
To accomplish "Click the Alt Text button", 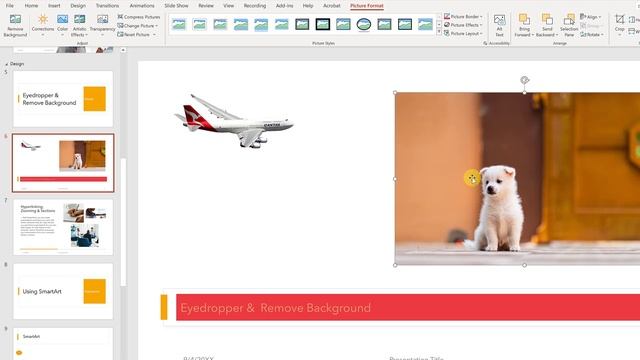I will click(x=499, y=25).
